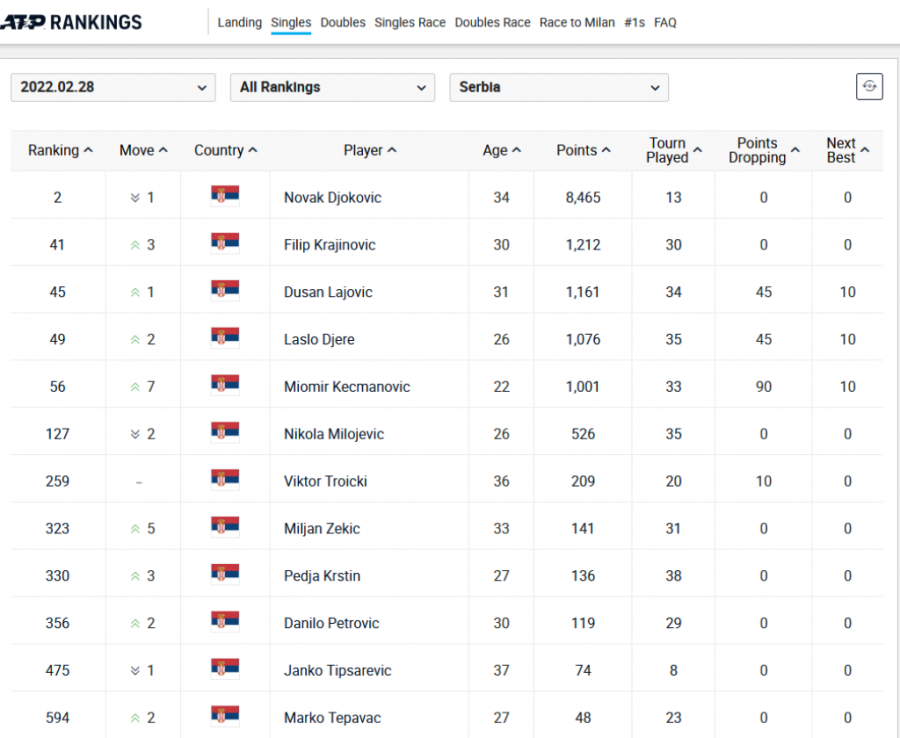Click the refresh icon at top right
The width and height of the screenshot is (900, 738).
coord(869,87)
